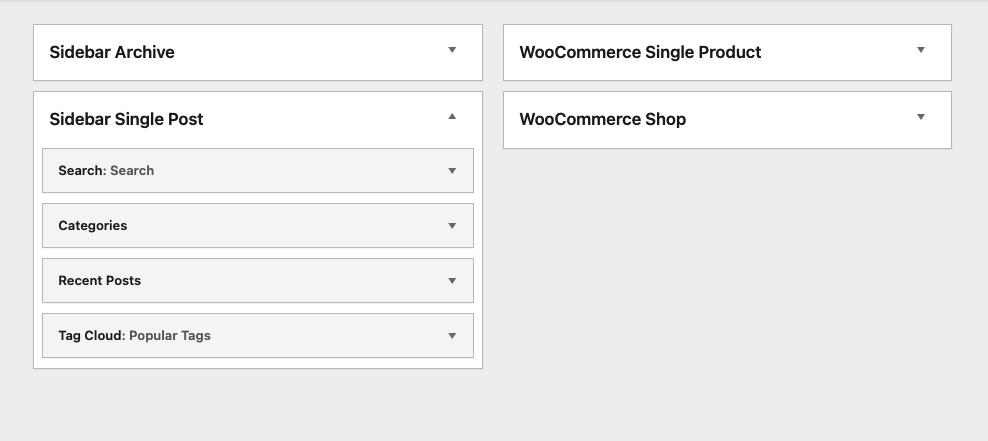Screen dimensions: 988x441
Task: Click the Sidebar Archive heading
Action: [112, 52]
